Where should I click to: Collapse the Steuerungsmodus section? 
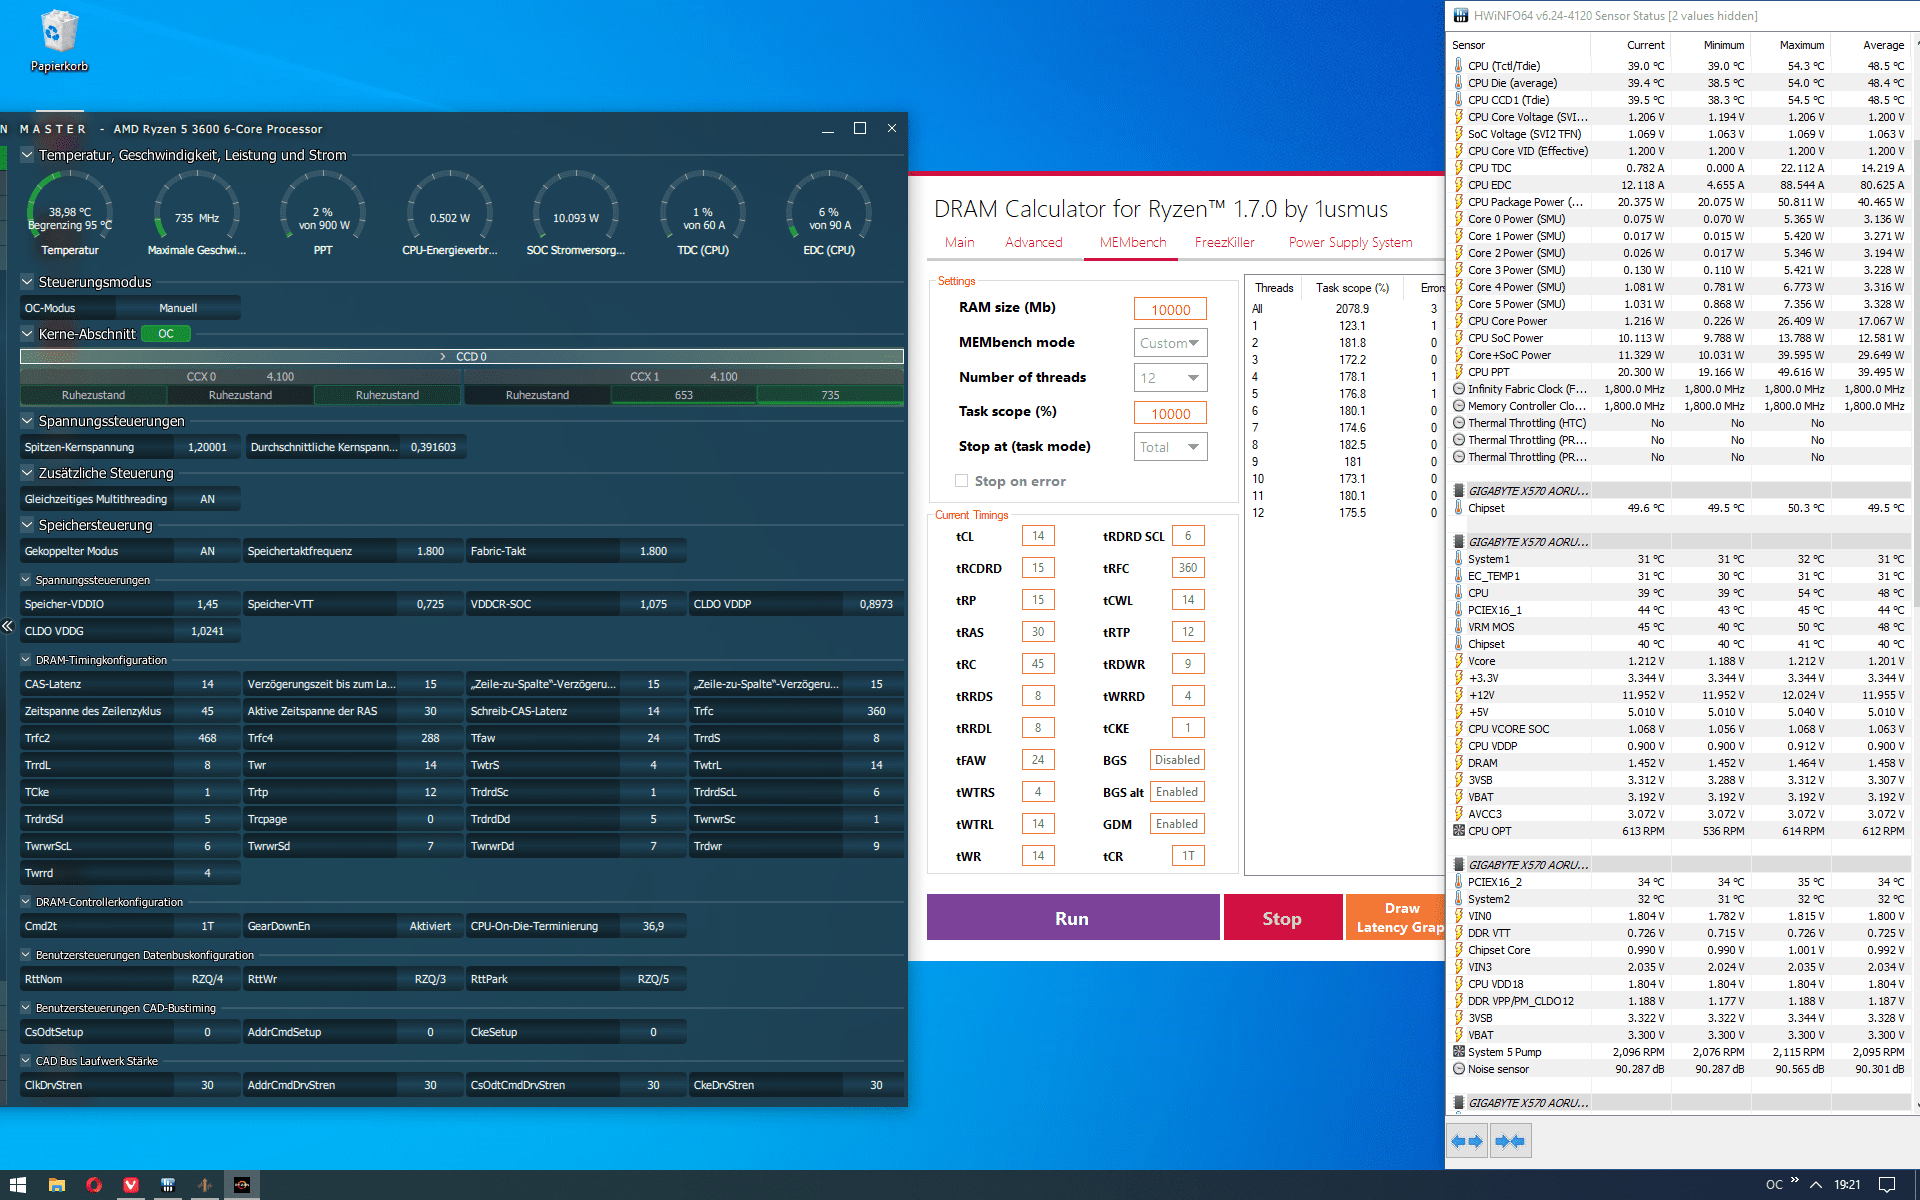click(27, 282)
